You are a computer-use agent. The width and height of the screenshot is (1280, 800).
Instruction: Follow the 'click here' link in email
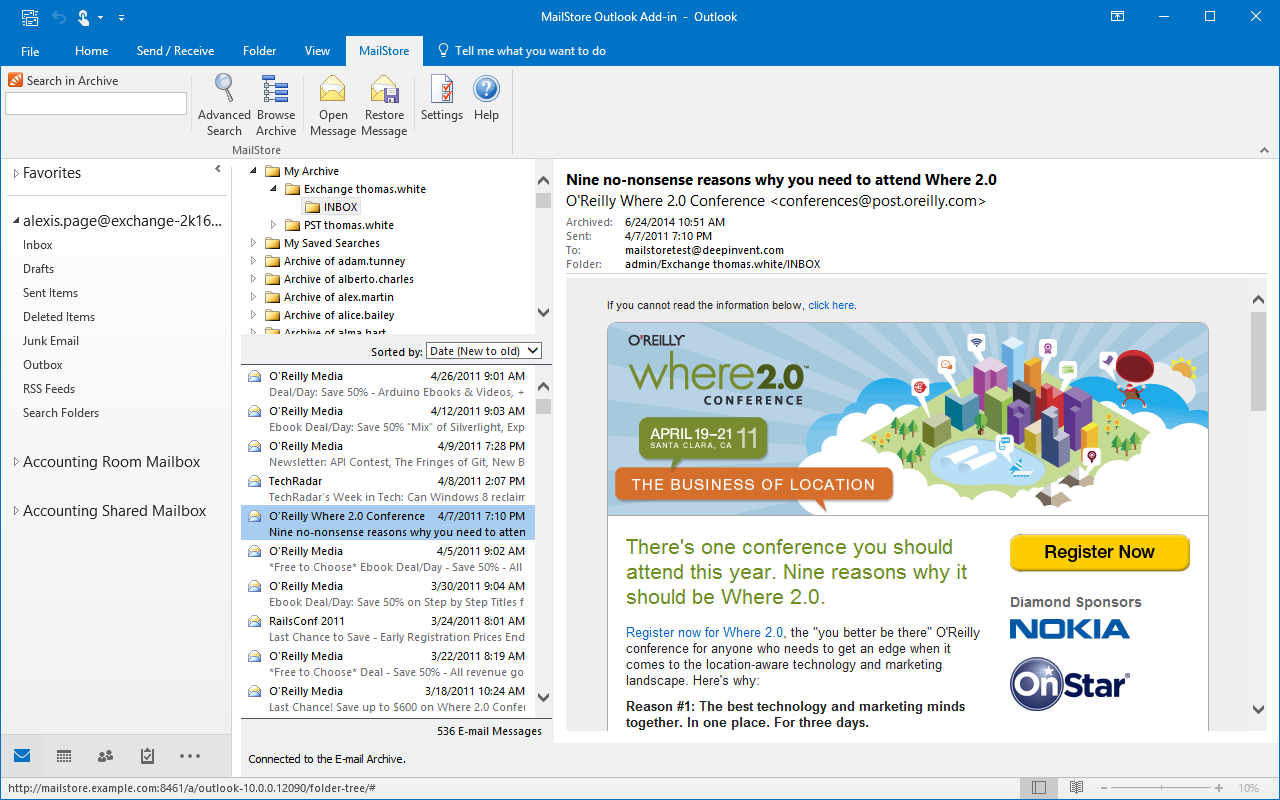831,305
